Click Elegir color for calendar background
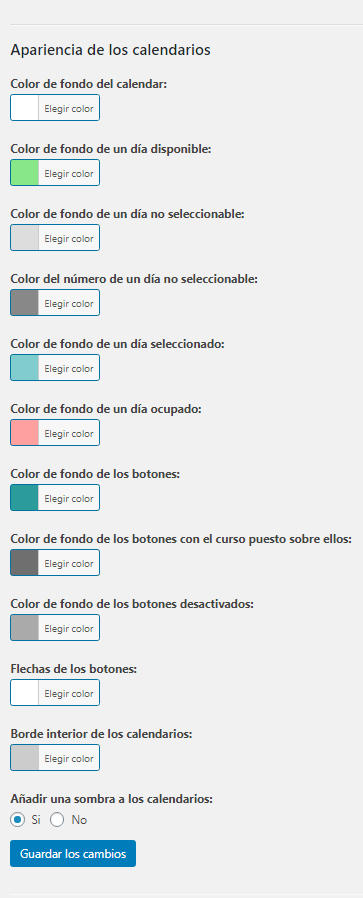 coord(69,108)
